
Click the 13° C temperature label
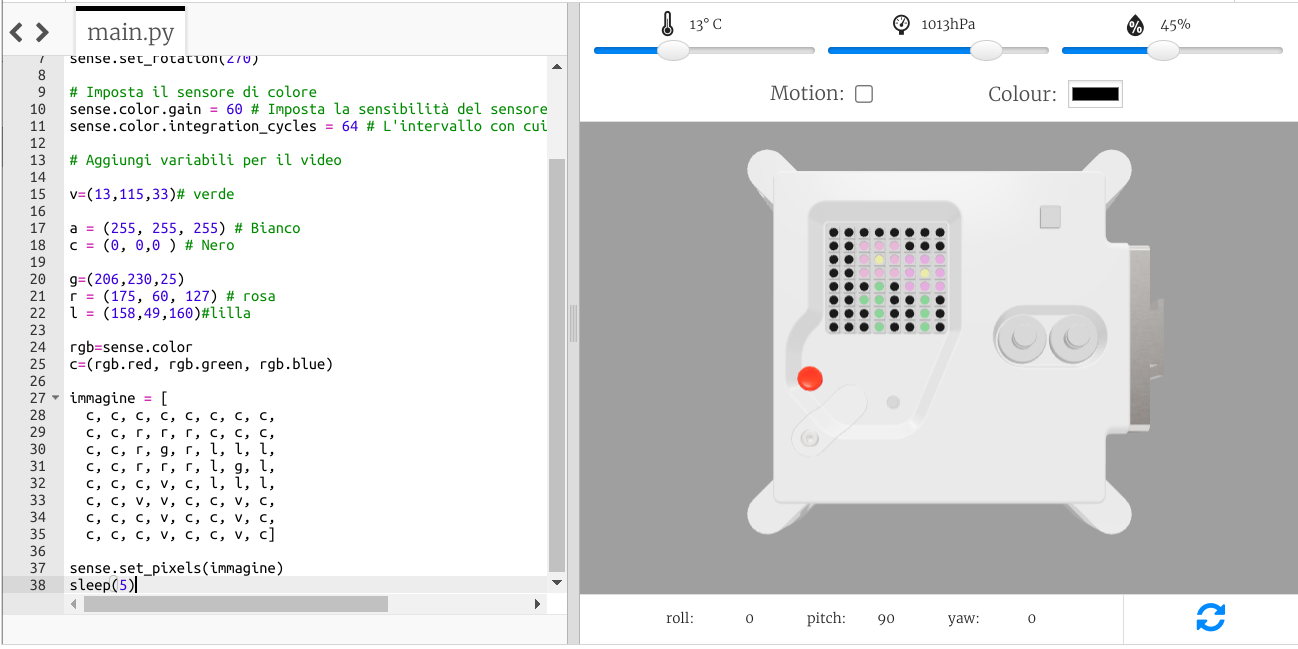point(706,25)
